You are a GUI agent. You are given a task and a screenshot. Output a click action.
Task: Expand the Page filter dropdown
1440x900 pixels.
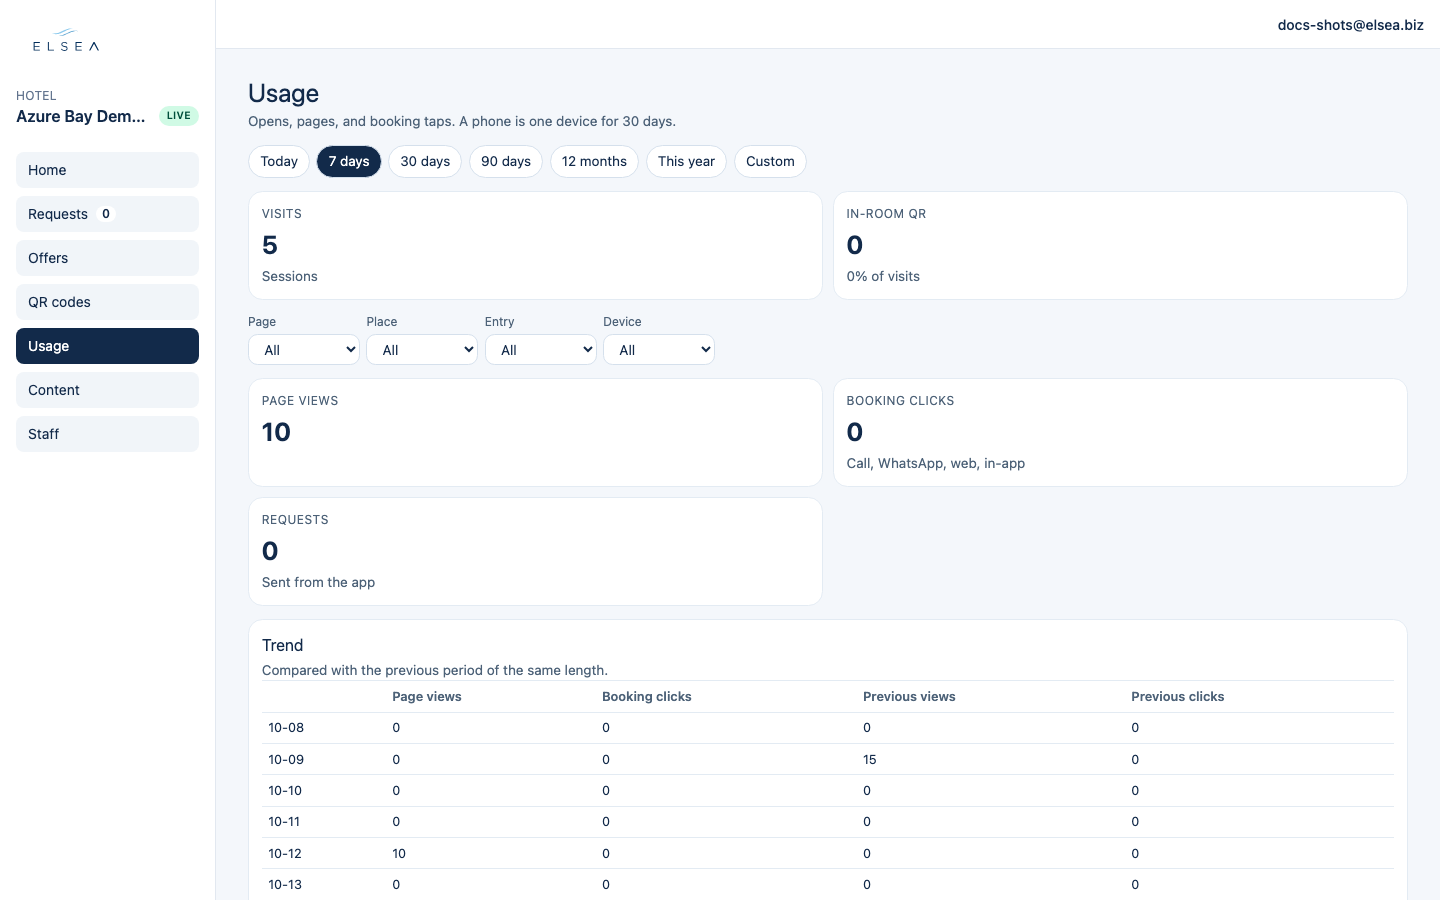pos(304,350)
